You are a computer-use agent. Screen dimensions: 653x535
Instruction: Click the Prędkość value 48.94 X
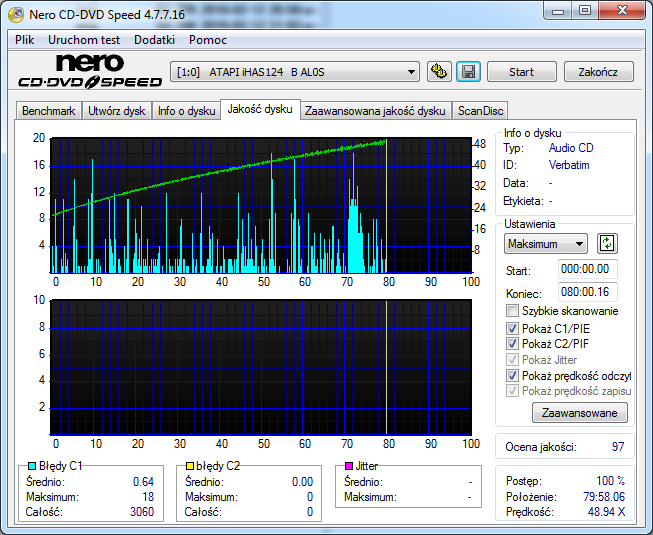[606, 512]
